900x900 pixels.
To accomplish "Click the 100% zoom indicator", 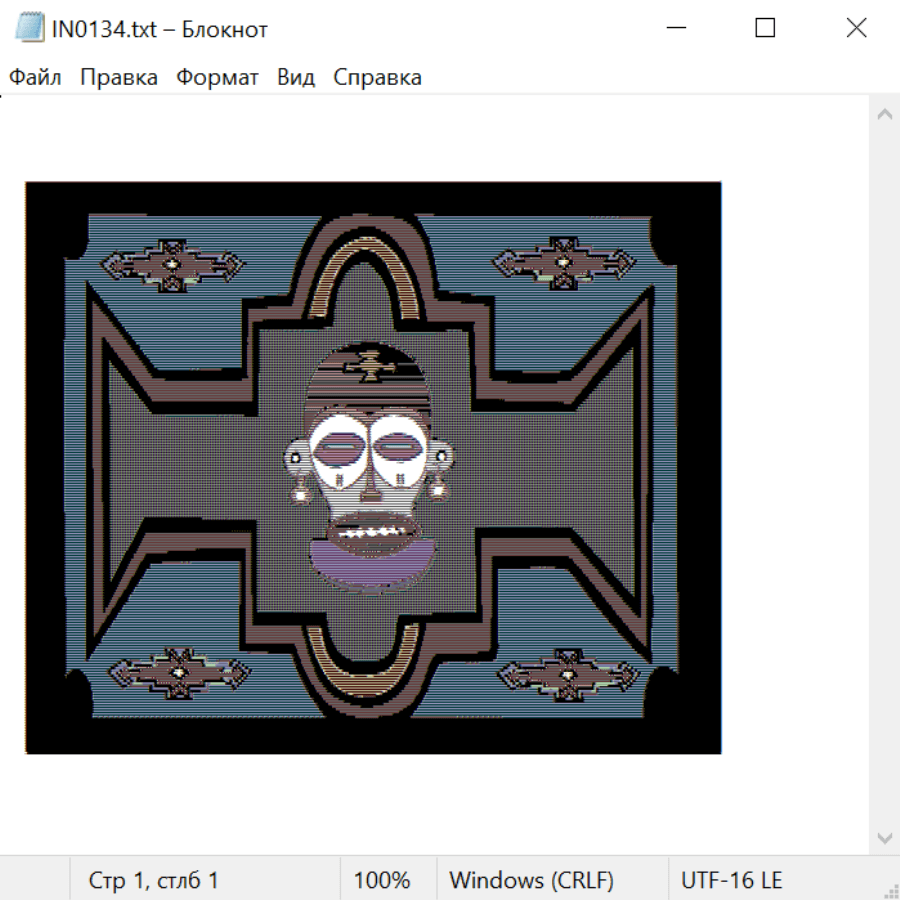I will [382, 881].
